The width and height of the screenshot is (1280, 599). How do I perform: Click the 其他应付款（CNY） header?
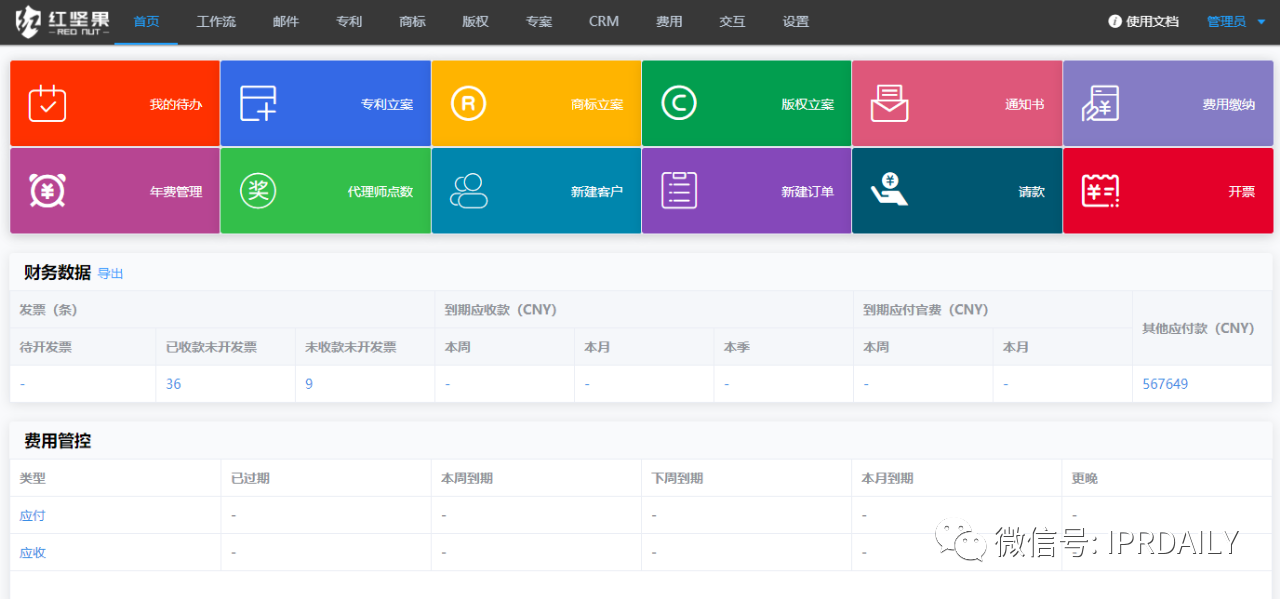(x=1198, y=328)
